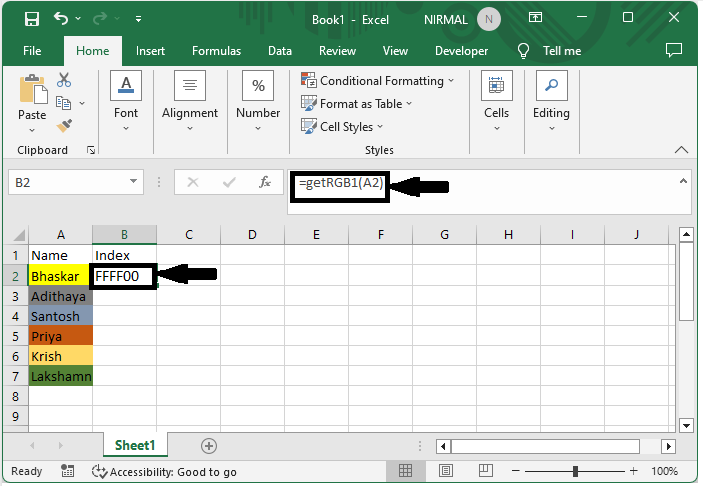Open the File tab

coord(32,51)
